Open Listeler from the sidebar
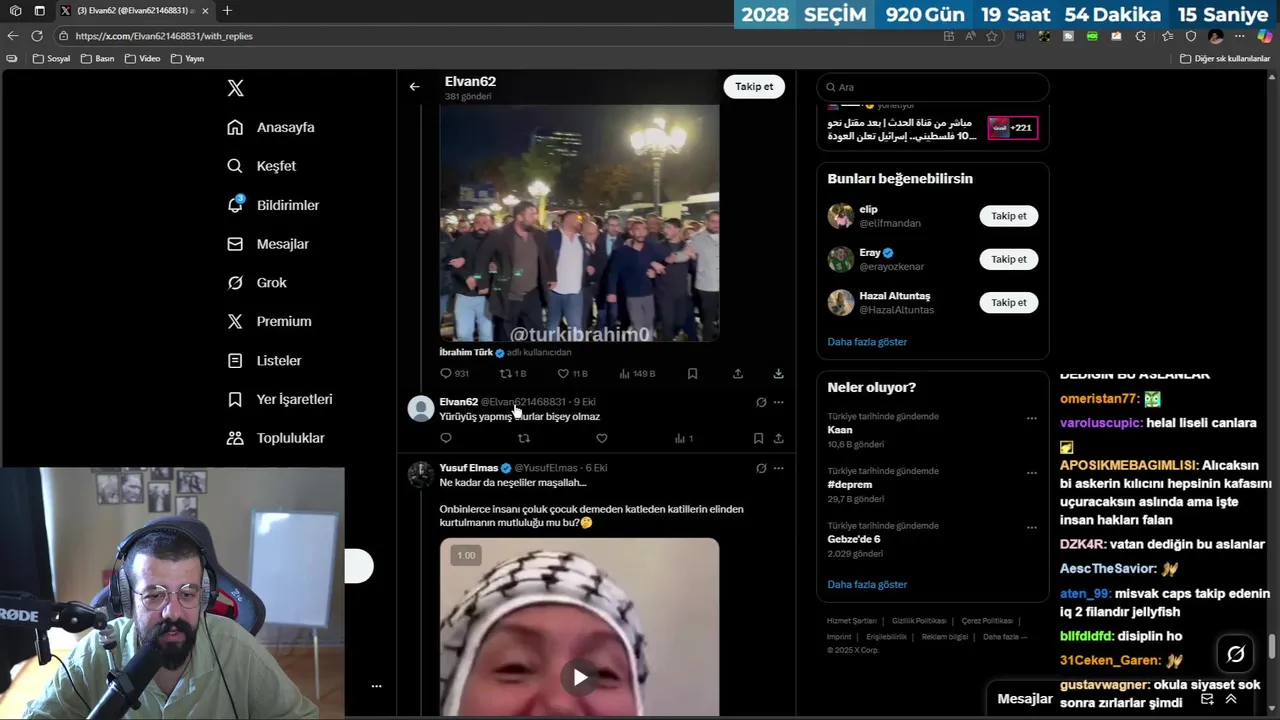This screenshot has width=1280, height=720. 264,360
